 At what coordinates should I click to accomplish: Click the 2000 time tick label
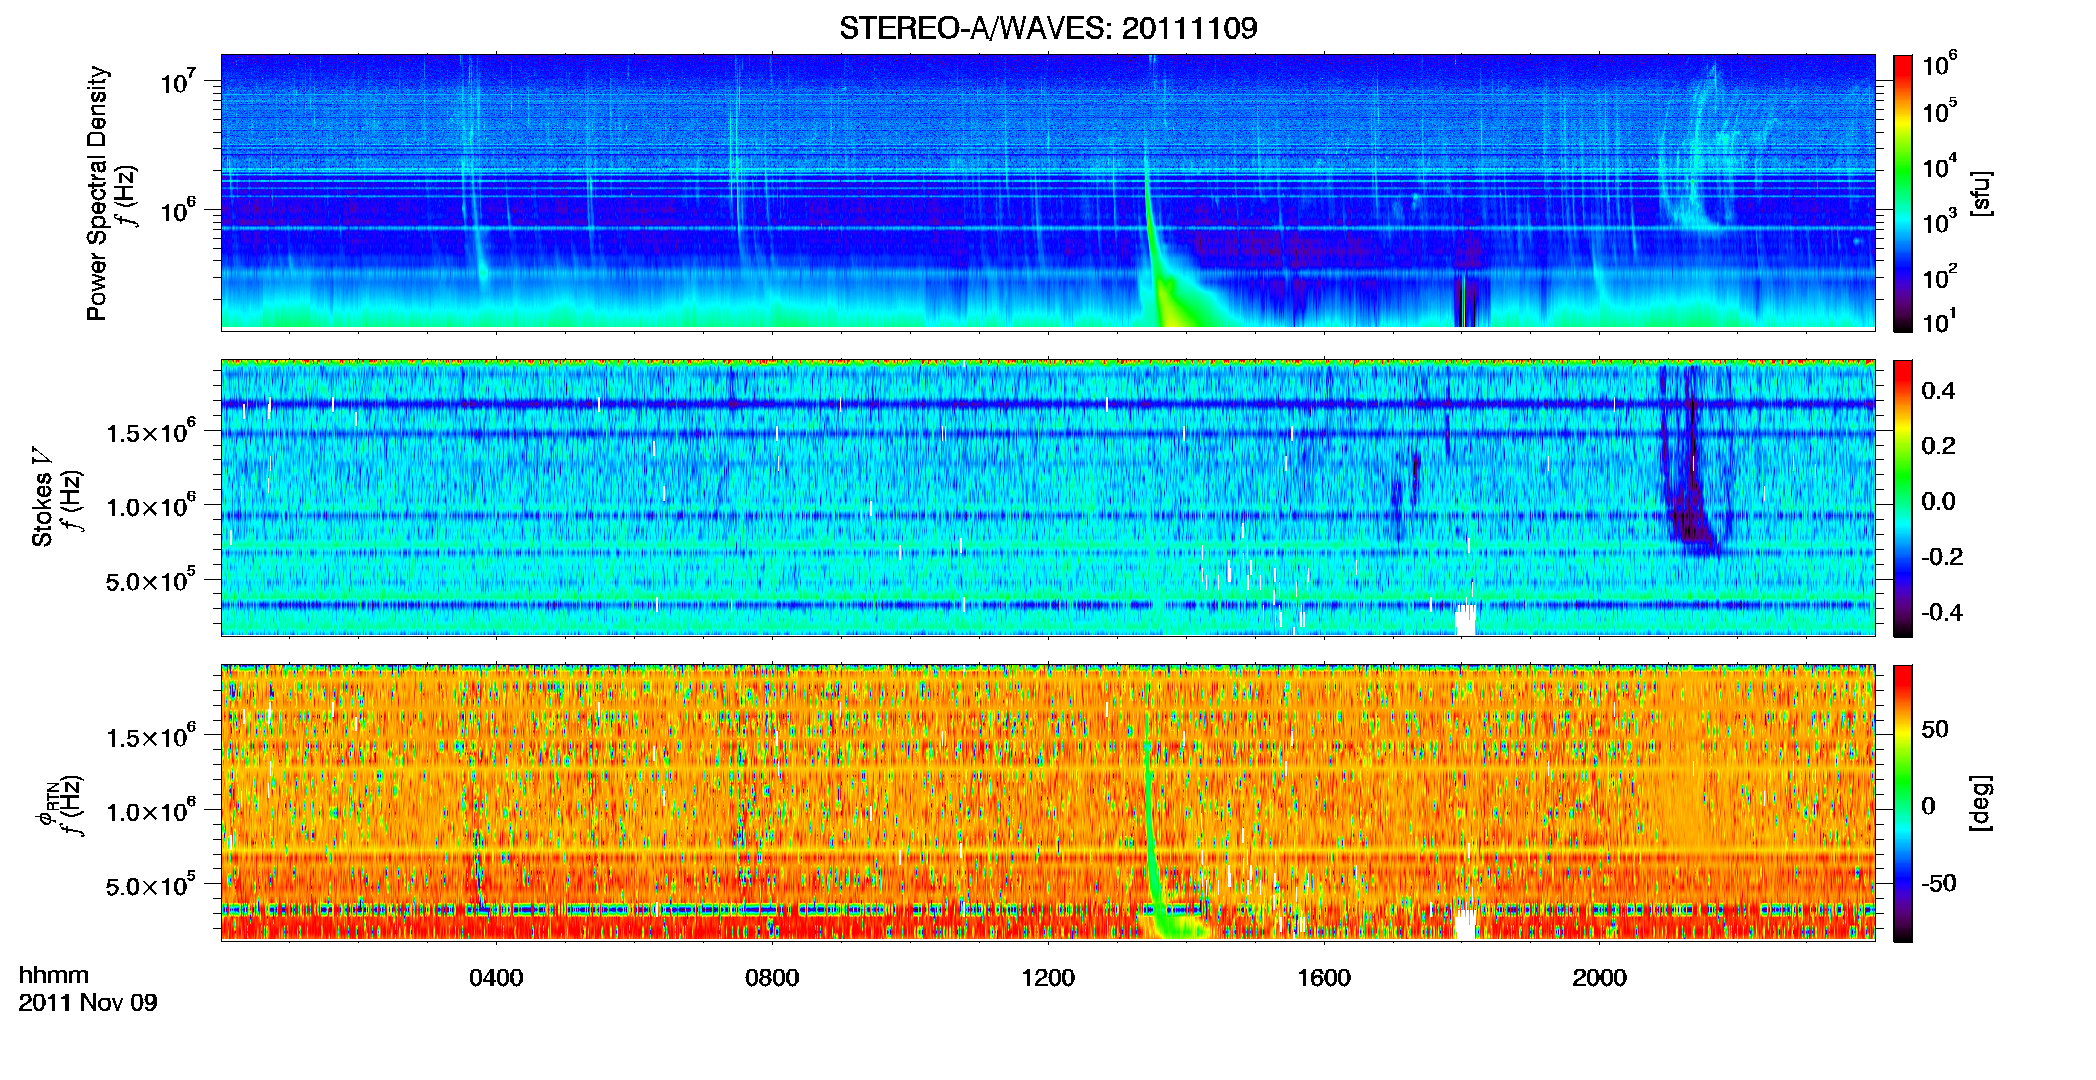point(1599,978)
